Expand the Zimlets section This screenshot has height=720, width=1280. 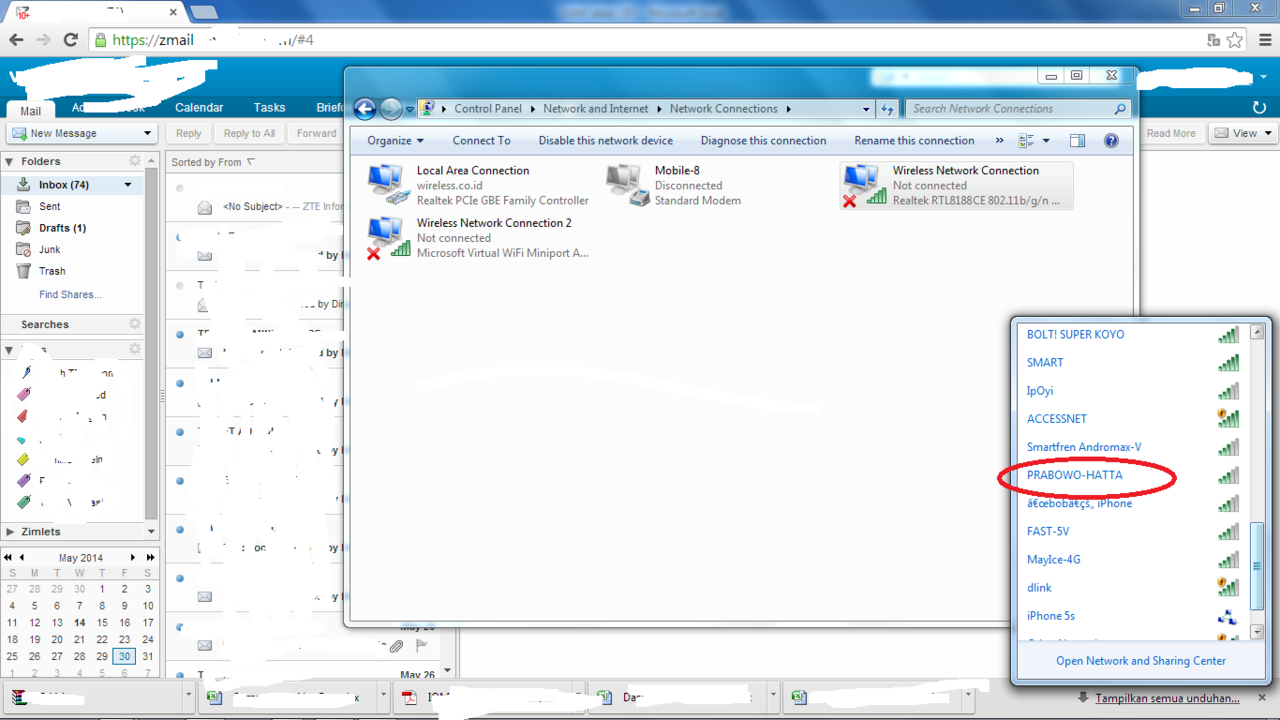coord(10,532)
